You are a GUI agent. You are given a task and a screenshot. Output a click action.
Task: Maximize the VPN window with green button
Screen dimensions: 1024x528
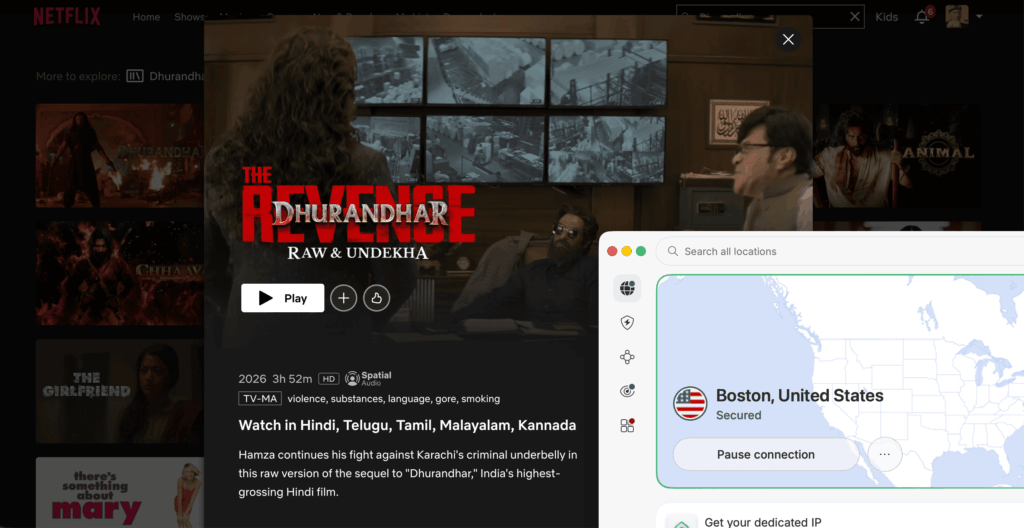tap(641, 252)
